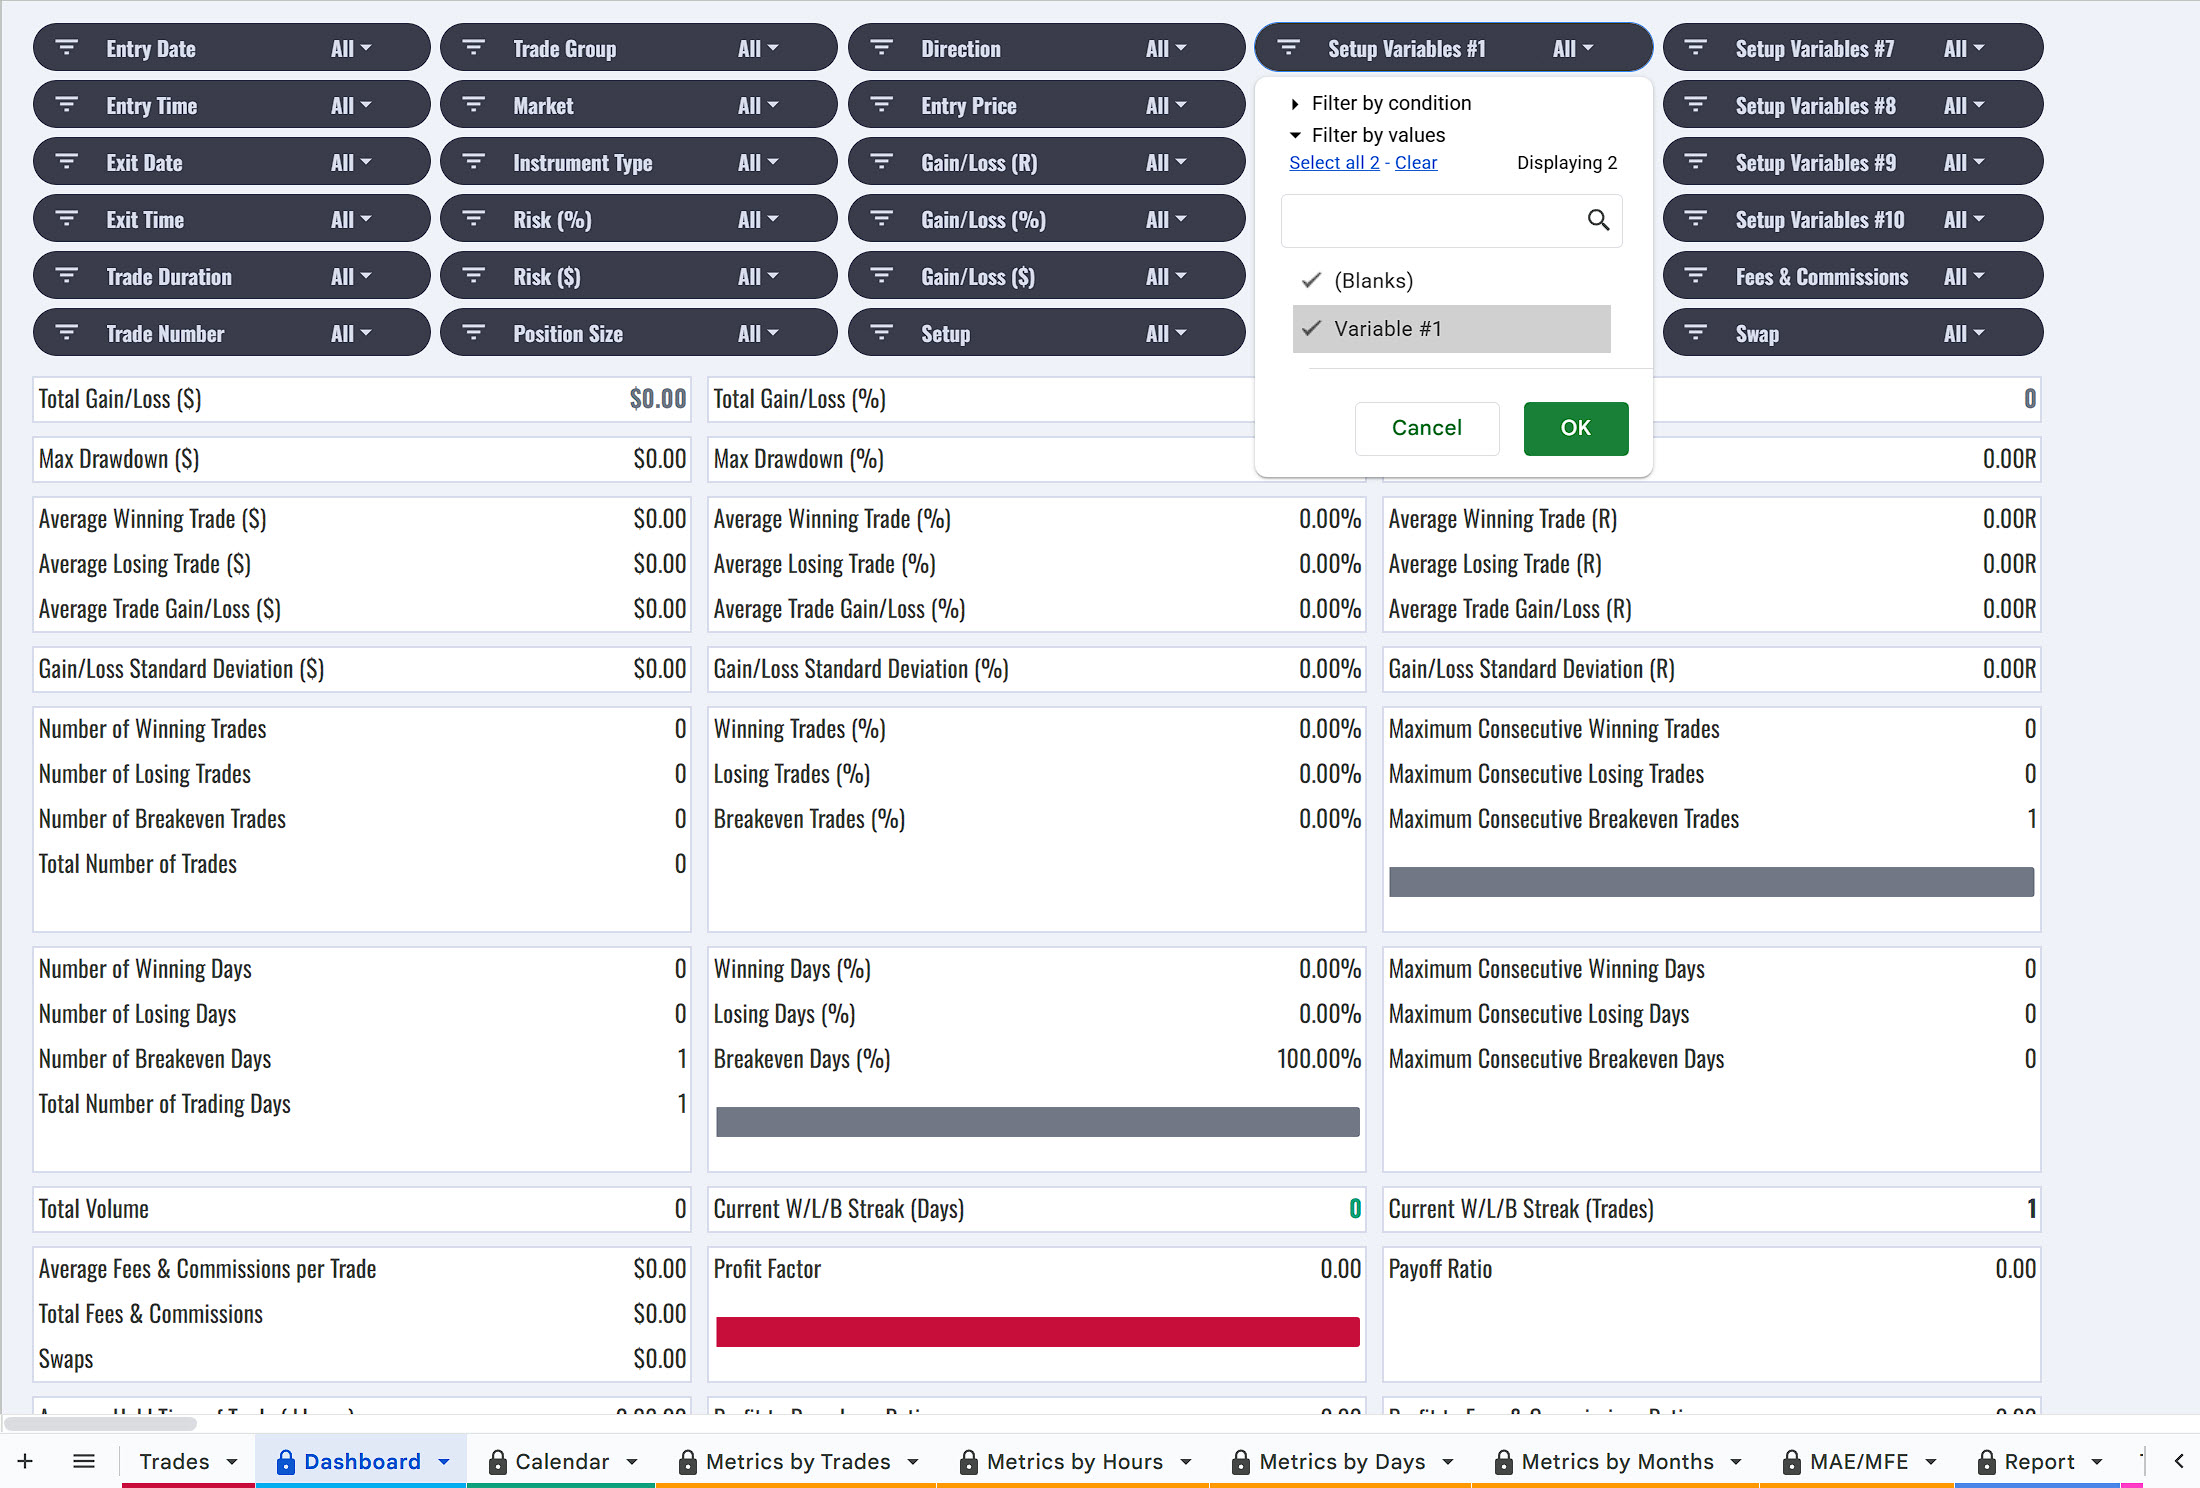The width and height of the screenshot is (2200, 1488).
Task: Open the Setup Variables #9 All dropdown
Action: click(x=1963, y=162)
